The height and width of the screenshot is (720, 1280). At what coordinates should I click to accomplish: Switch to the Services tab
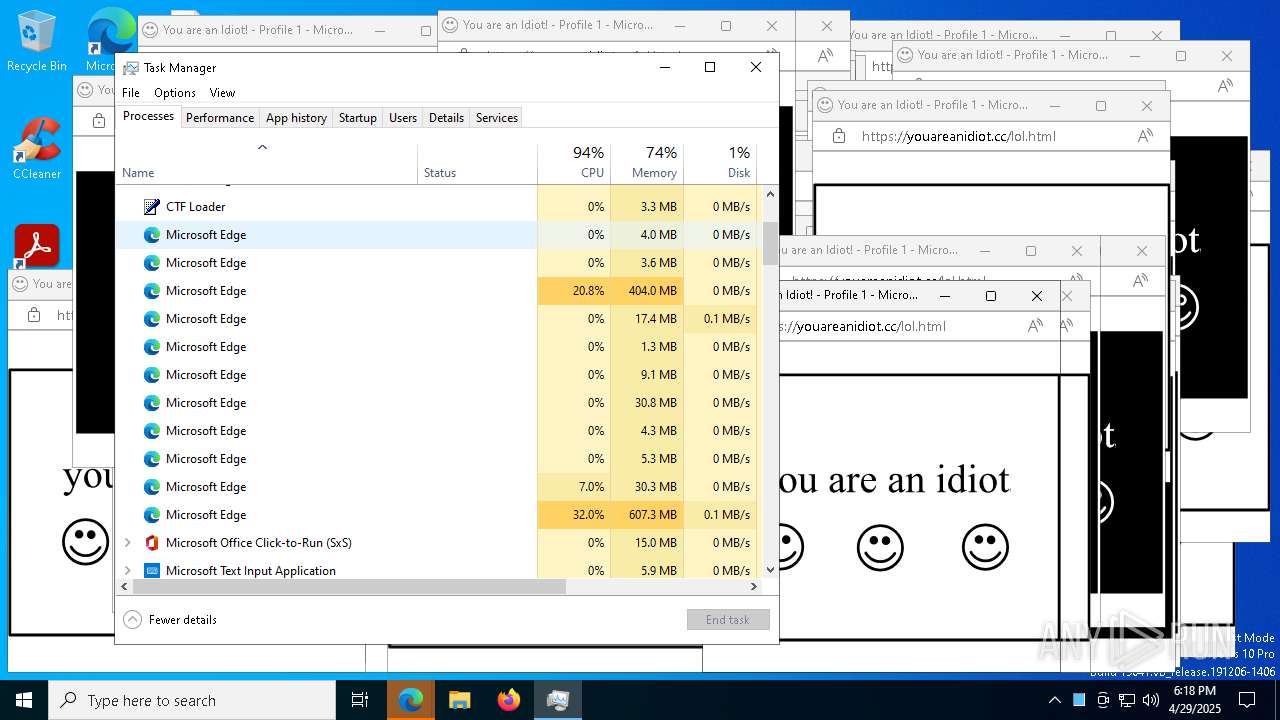(497, 118)
